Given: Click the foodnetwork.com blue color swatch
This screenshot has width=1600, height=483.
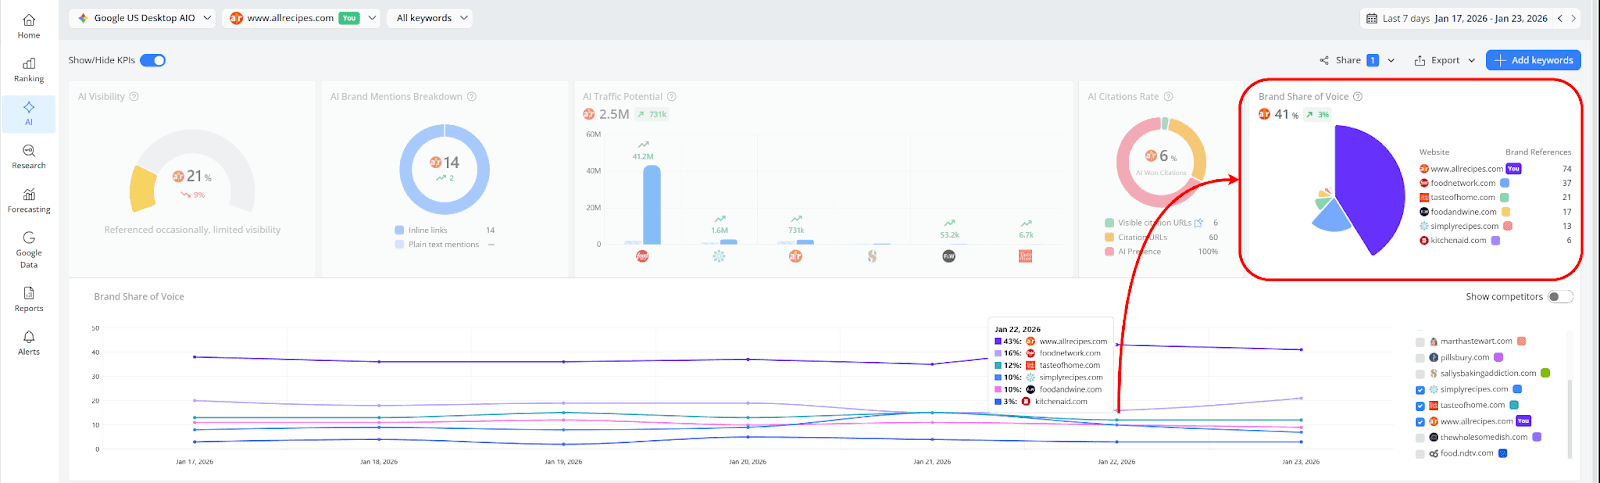Looking at the screenshot, I should (1504, 183).
